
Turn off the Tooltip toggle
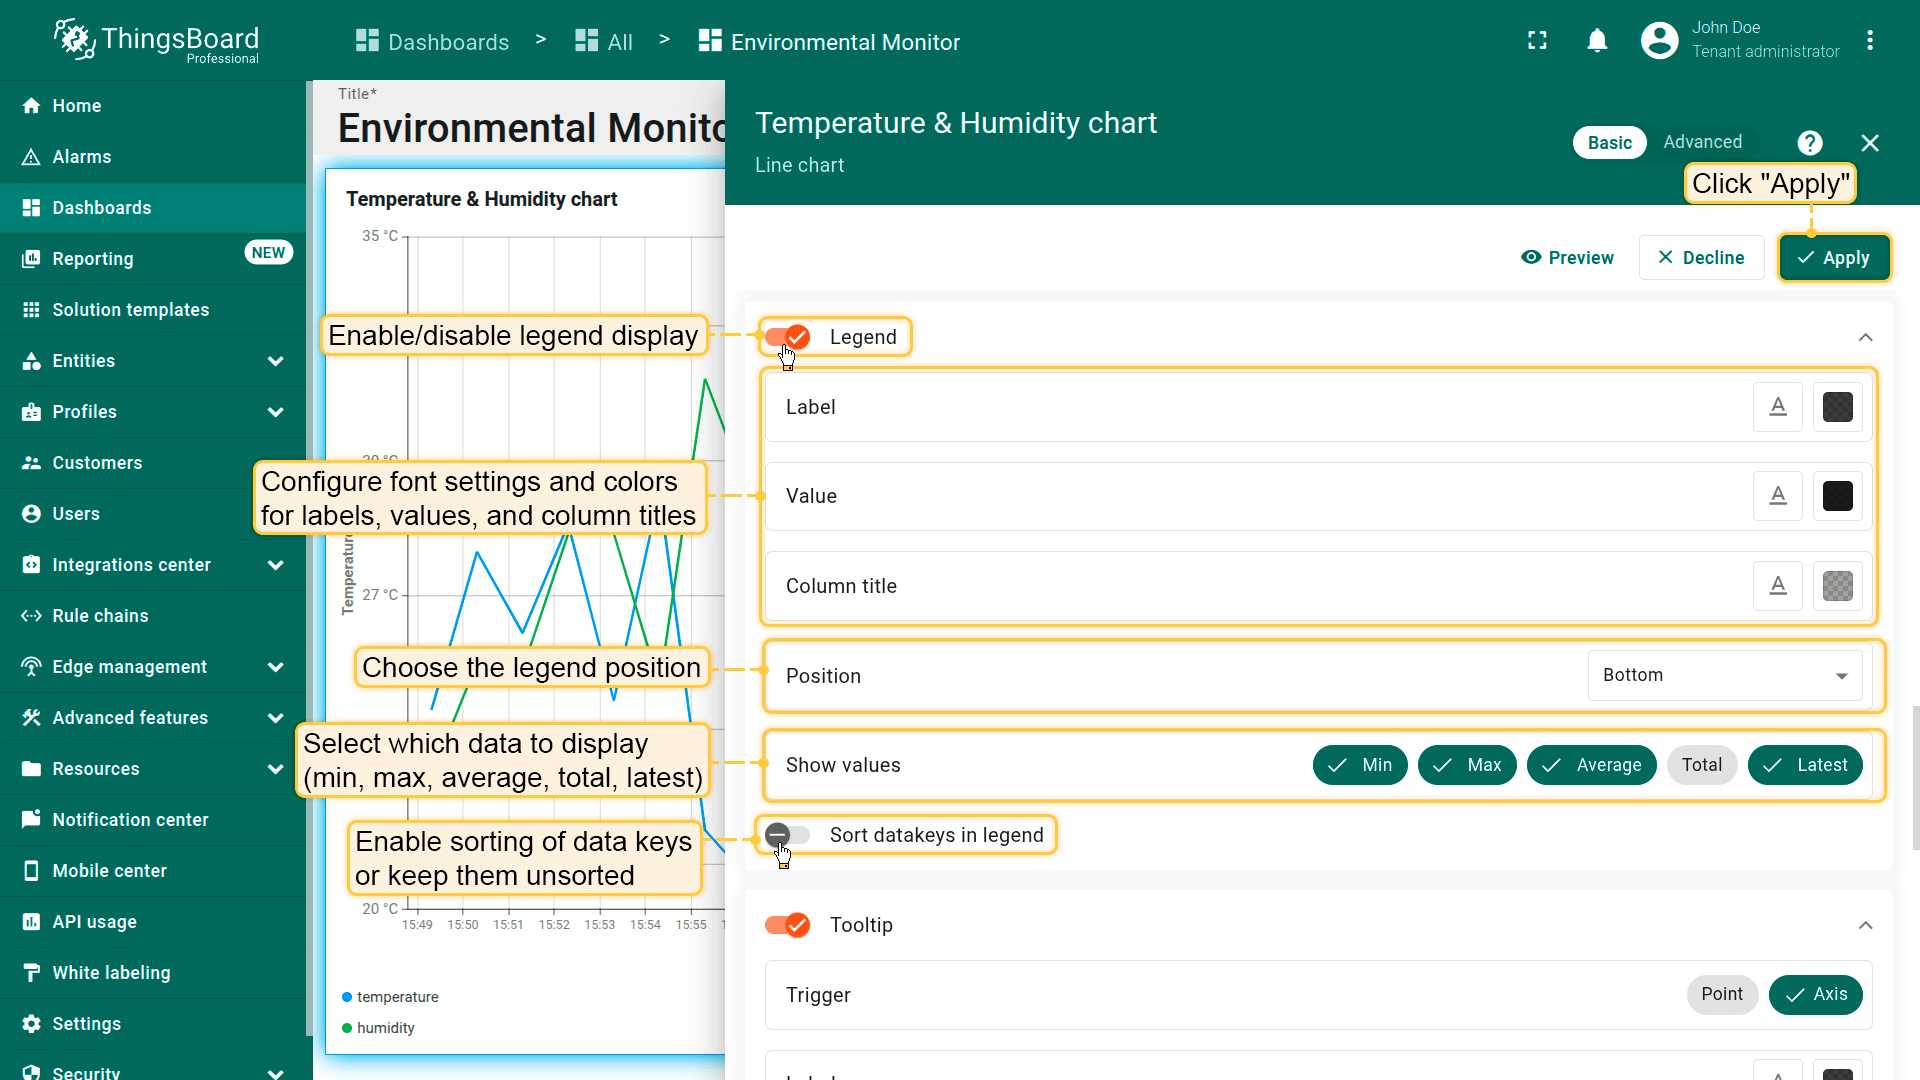coord(787,925)
